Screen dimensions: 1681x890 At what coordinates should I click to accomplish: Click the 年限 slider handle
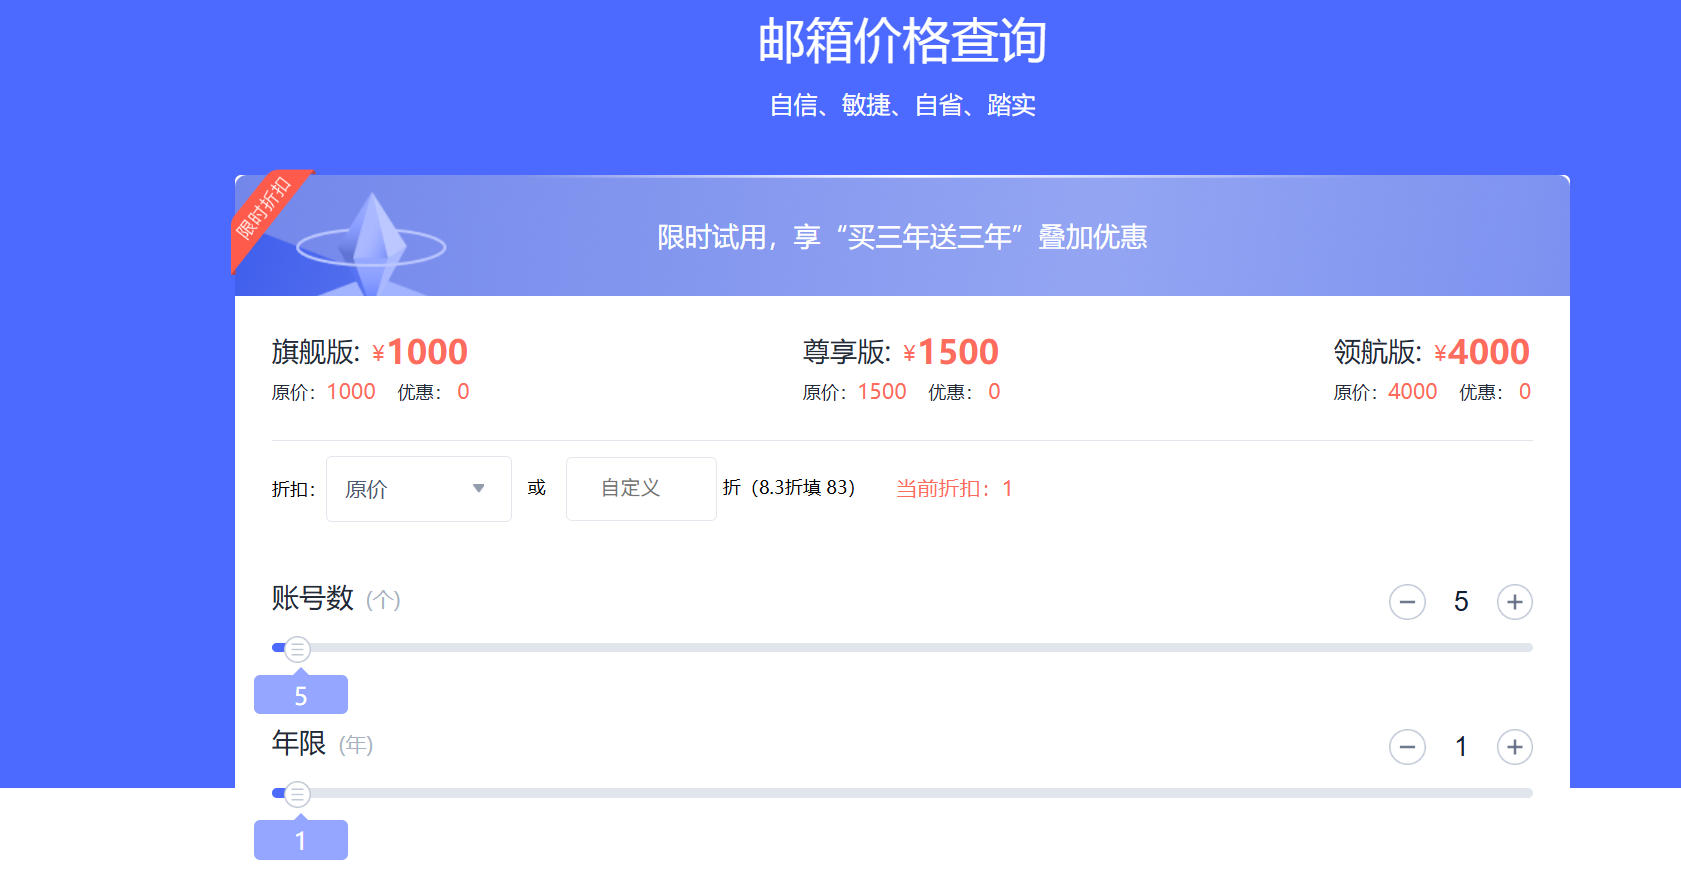(297, 794)
